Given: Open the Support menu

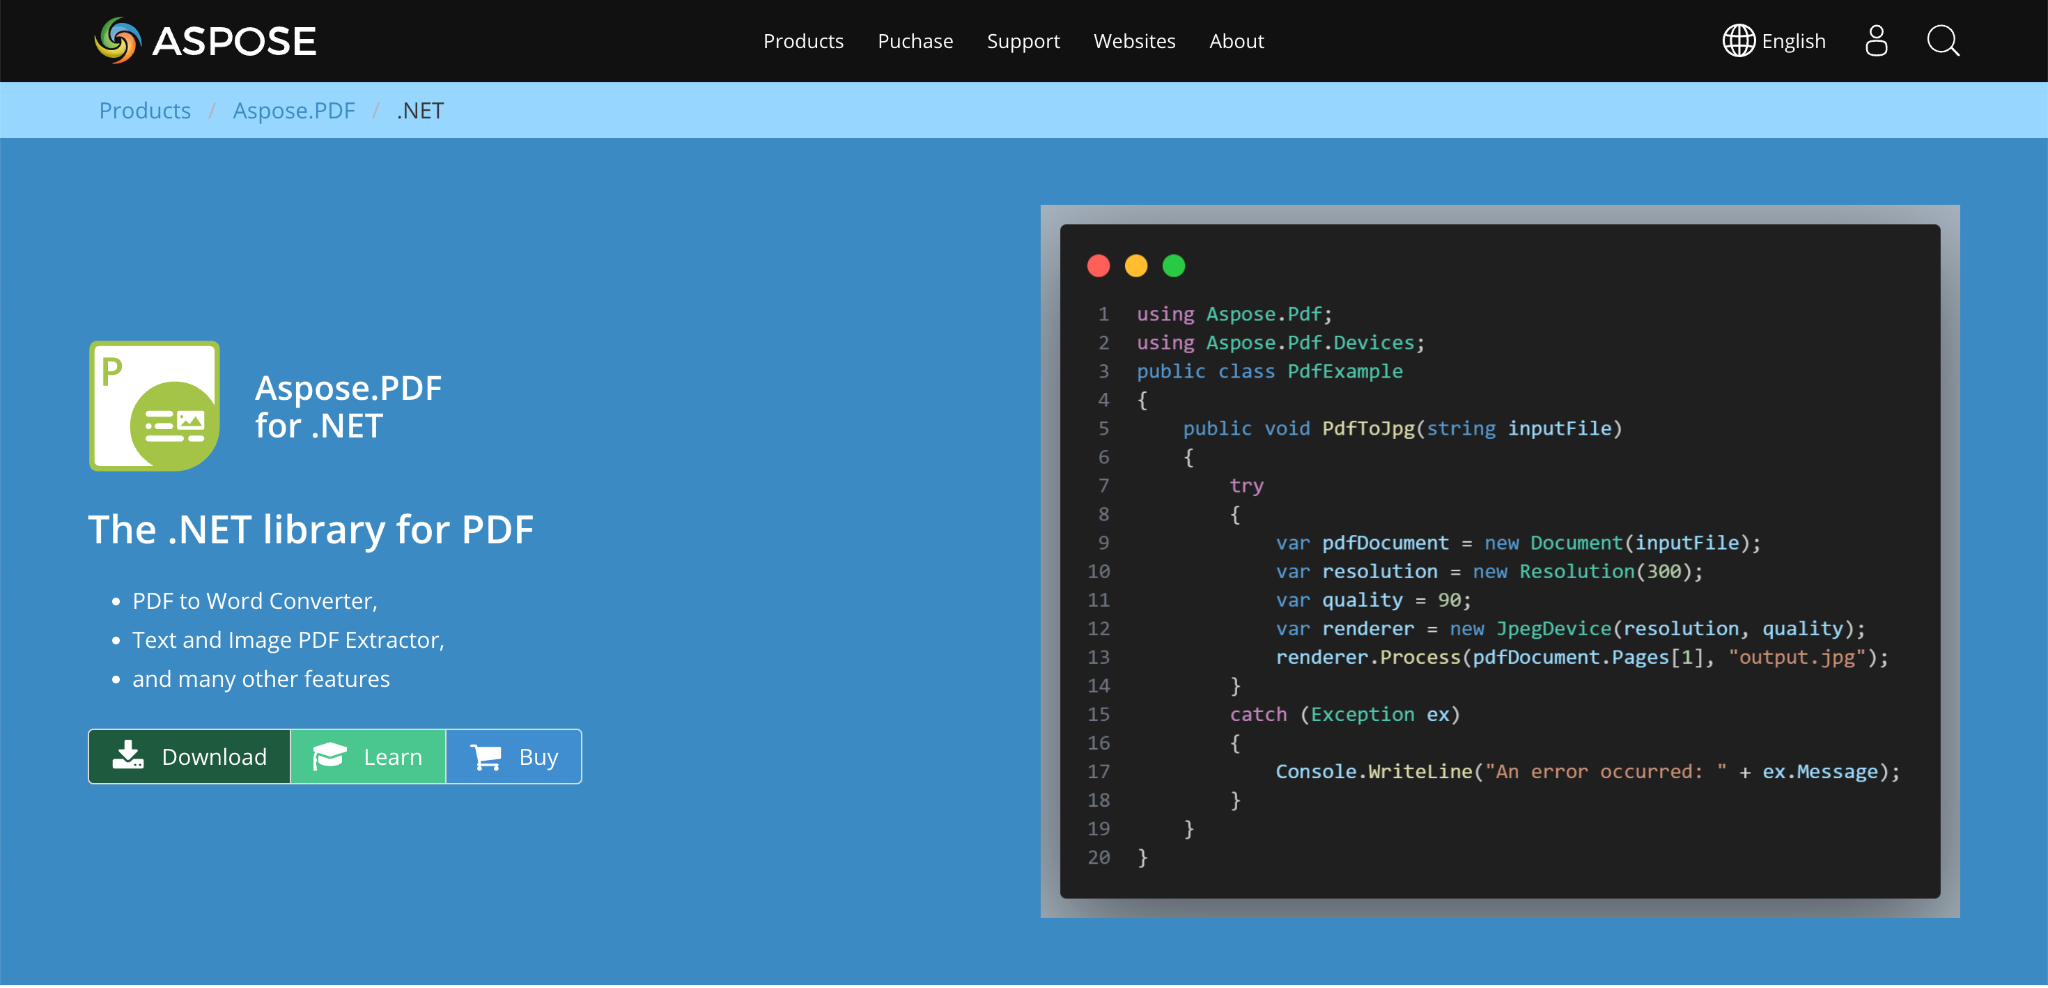Looking at the screenshot, I should 1023,41.
